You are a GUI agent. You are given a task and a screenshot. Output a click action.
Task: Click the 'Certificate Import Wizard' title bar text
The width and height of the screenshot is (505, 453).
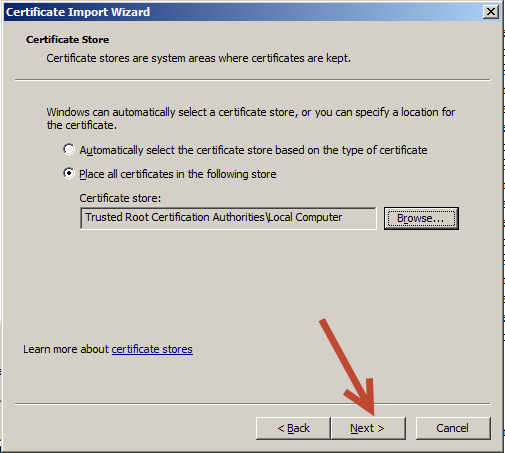[x=78, y=12]
